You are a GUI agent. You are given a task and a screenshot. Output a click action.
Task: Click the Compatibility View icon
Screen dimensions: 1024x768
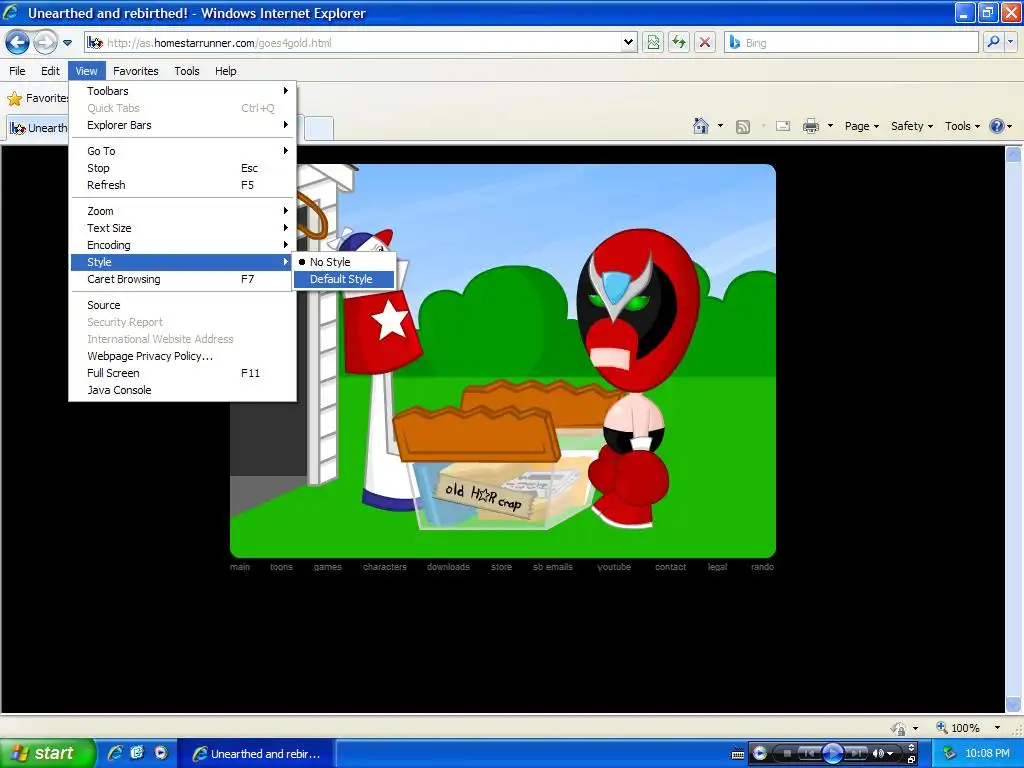click(653, 42)
